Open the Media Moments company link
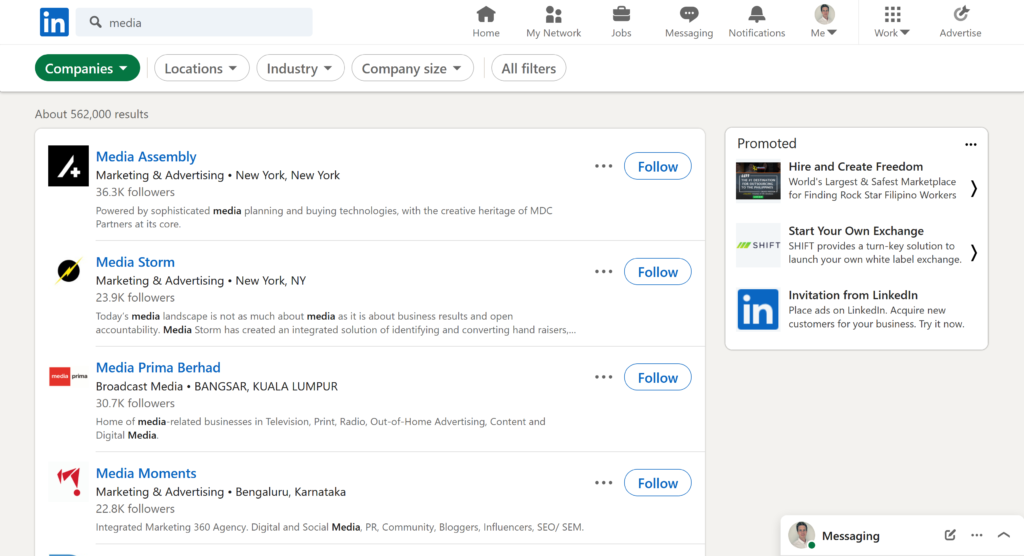Image resolution: width=1024 pixels, height=556 pixels. [x=146, y=473]
